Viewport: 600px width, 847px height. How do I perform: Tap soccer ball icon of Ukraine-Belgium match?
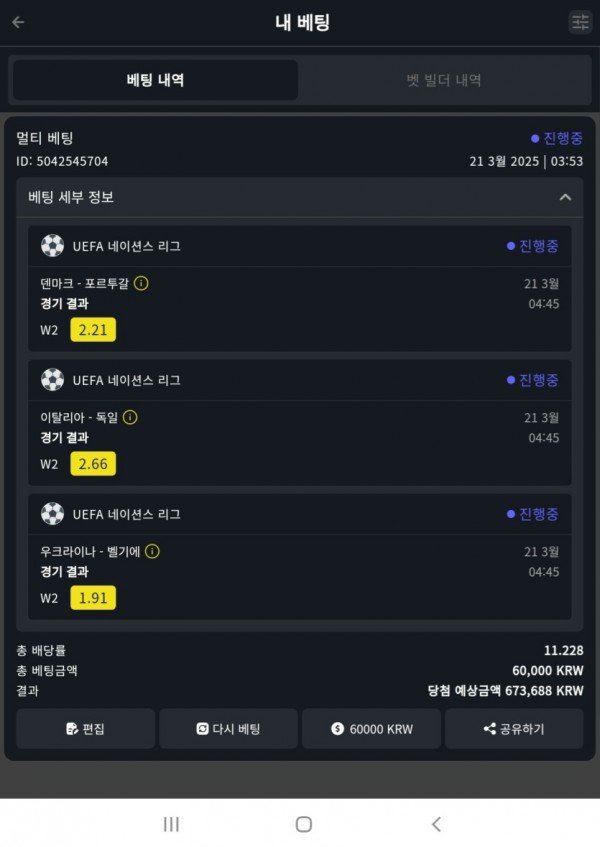52,514
